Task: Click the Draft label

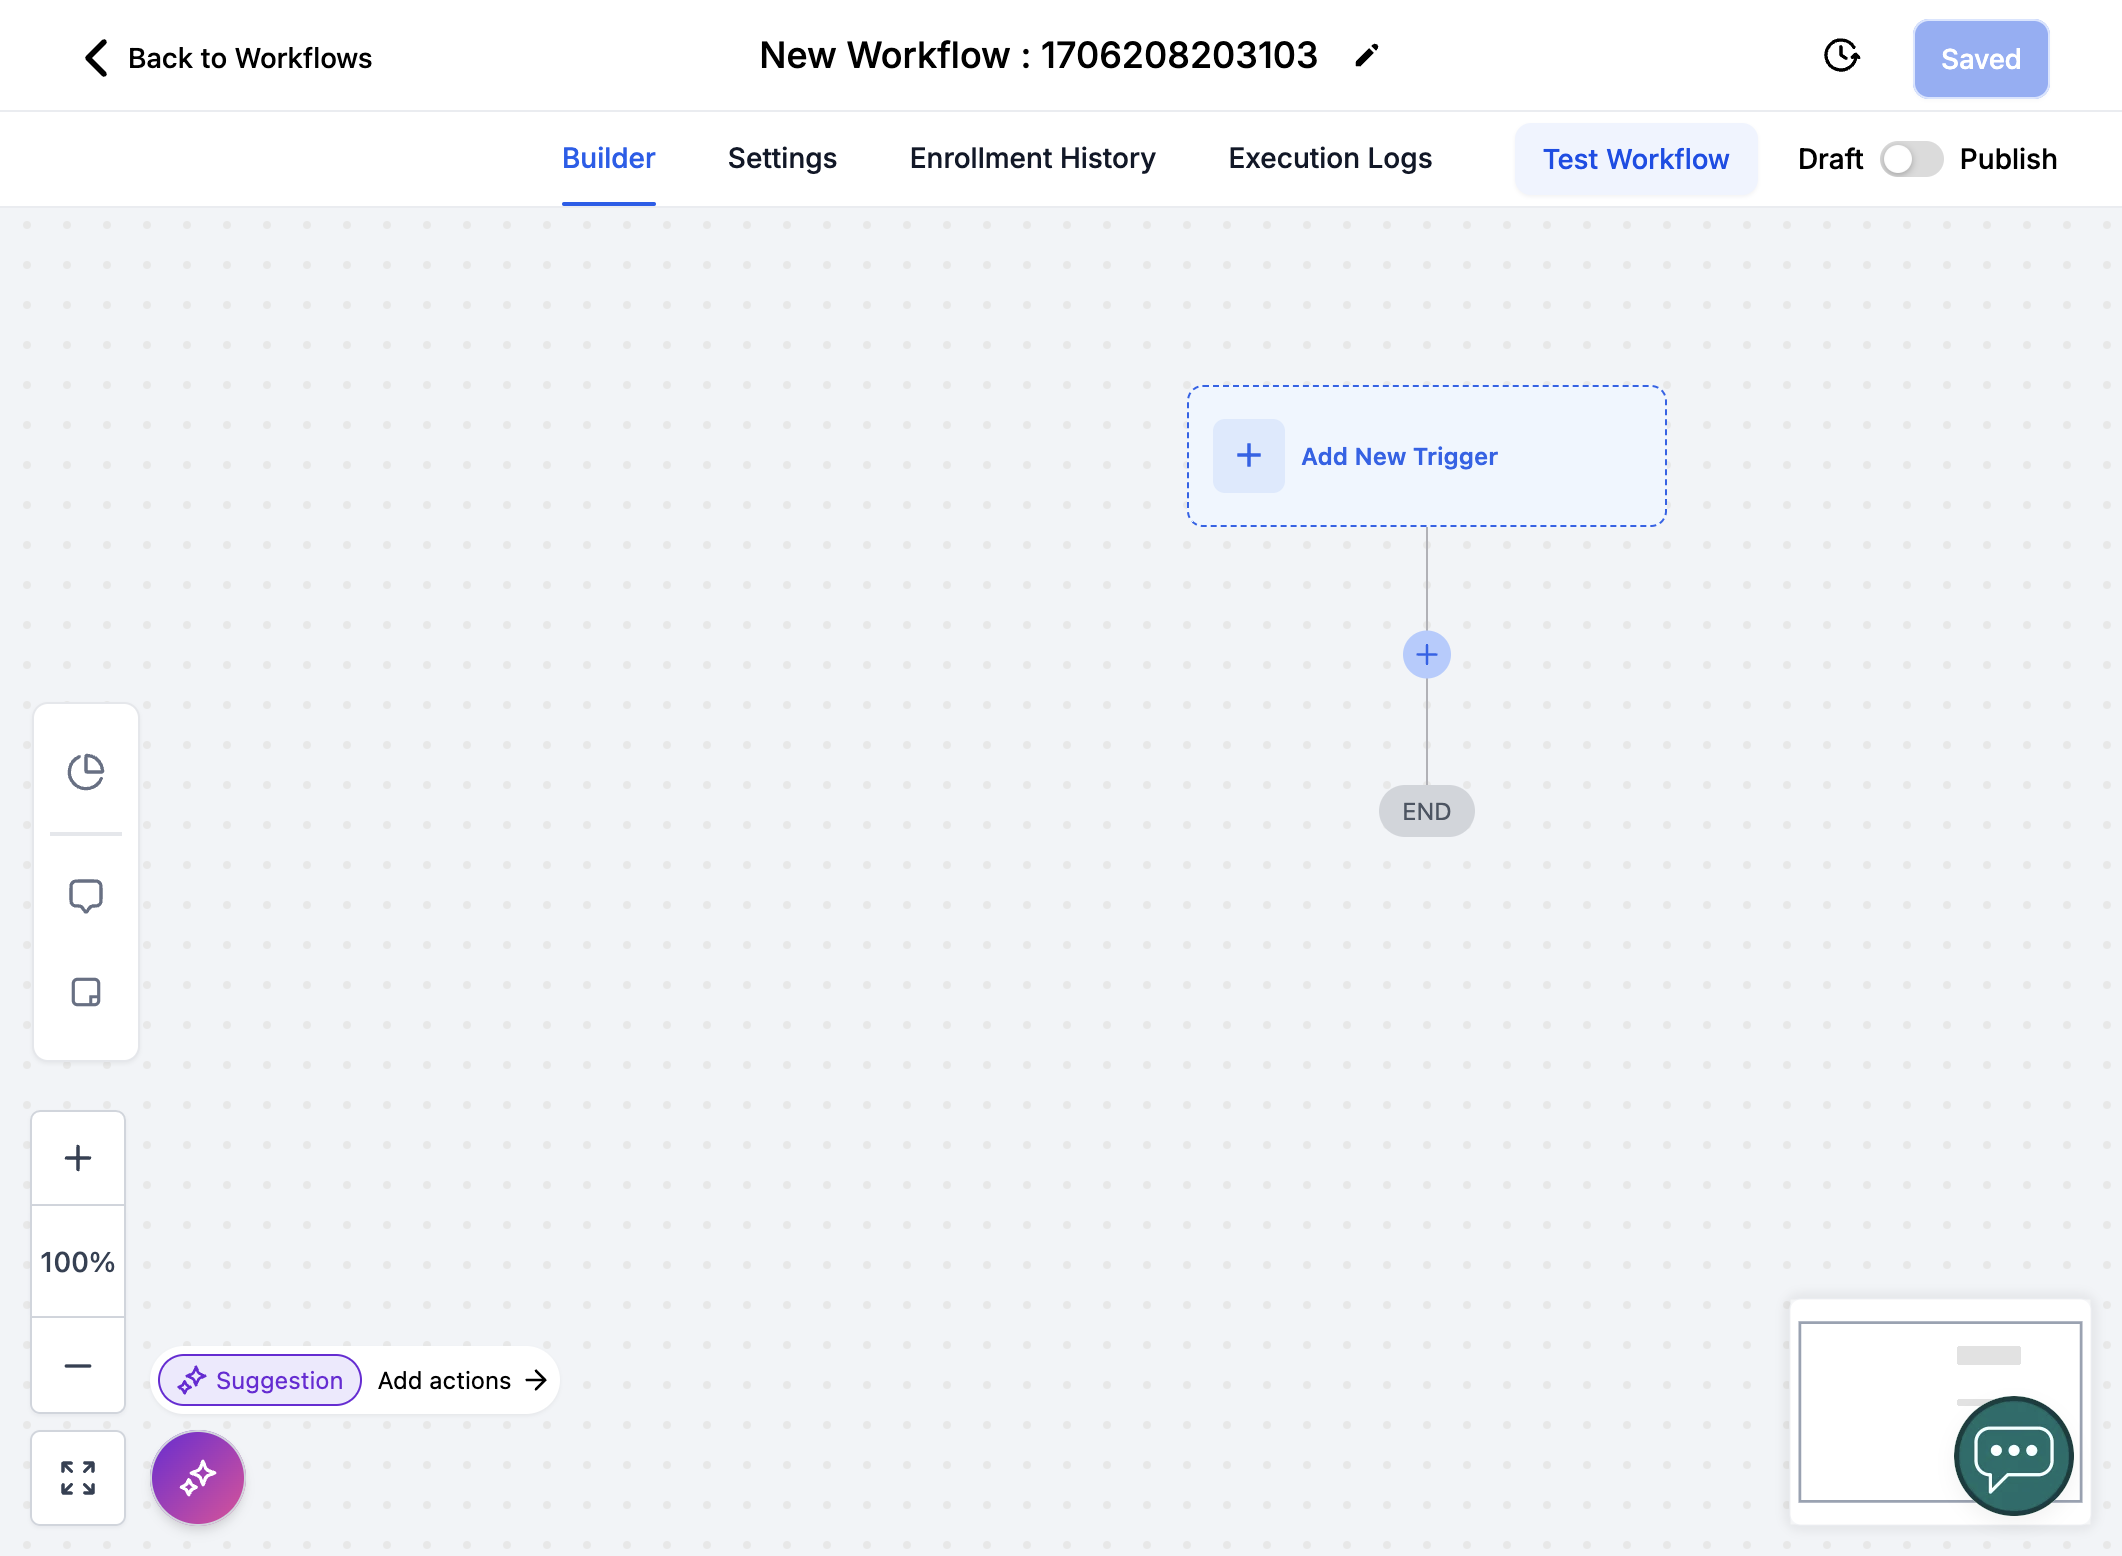Action: [x=1830, y=159]
